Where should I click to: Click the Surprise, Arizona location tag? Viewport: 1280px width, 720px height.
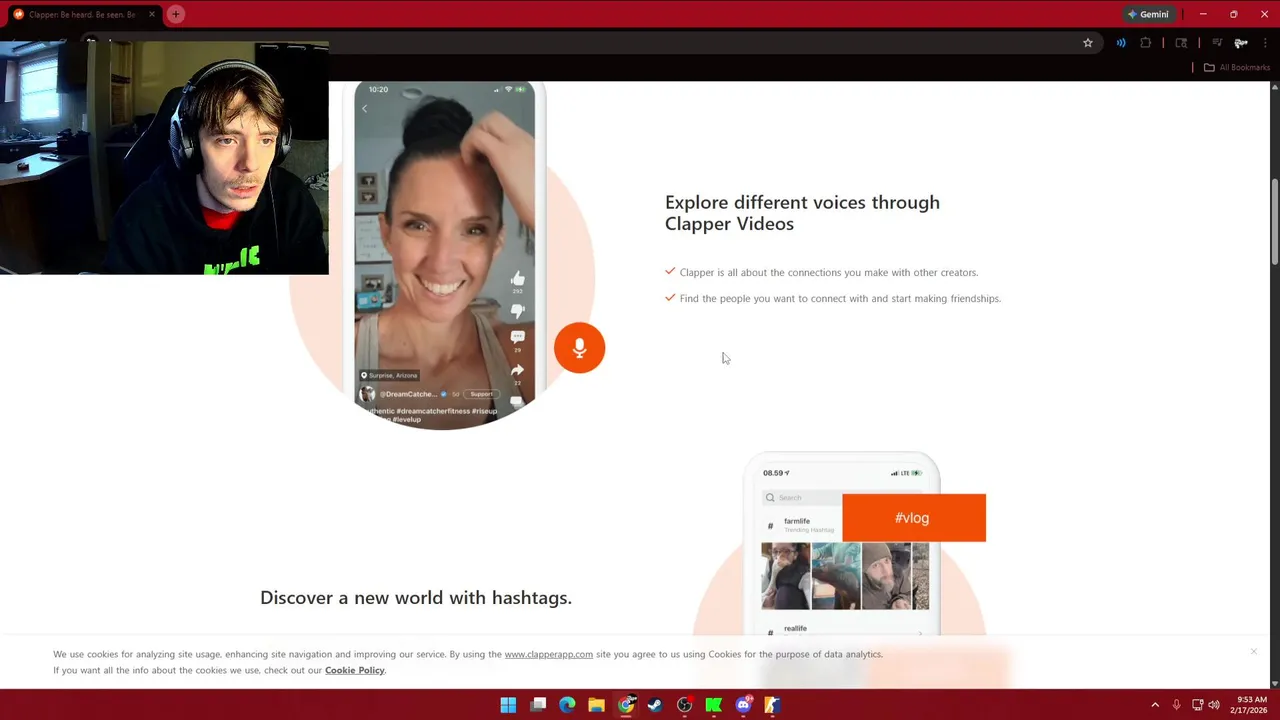(x=389, y=375)
